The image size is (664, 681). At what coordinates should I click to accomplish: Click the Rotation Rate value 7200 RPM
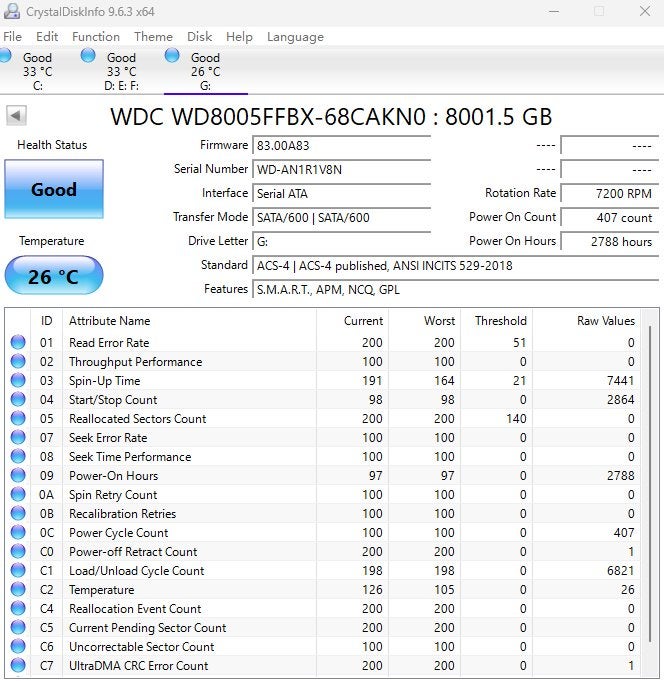(610, 193)
